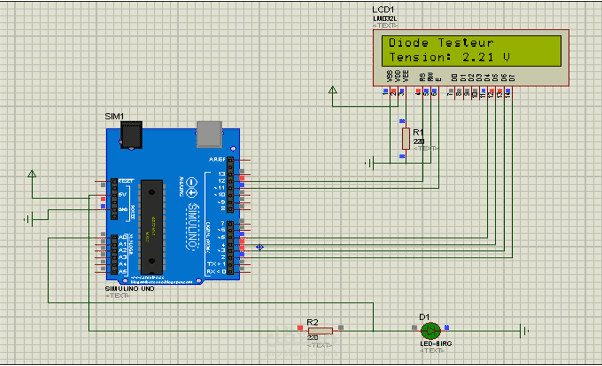
Task: Select the power terminal left of Arduino
Action: (32, 174)
